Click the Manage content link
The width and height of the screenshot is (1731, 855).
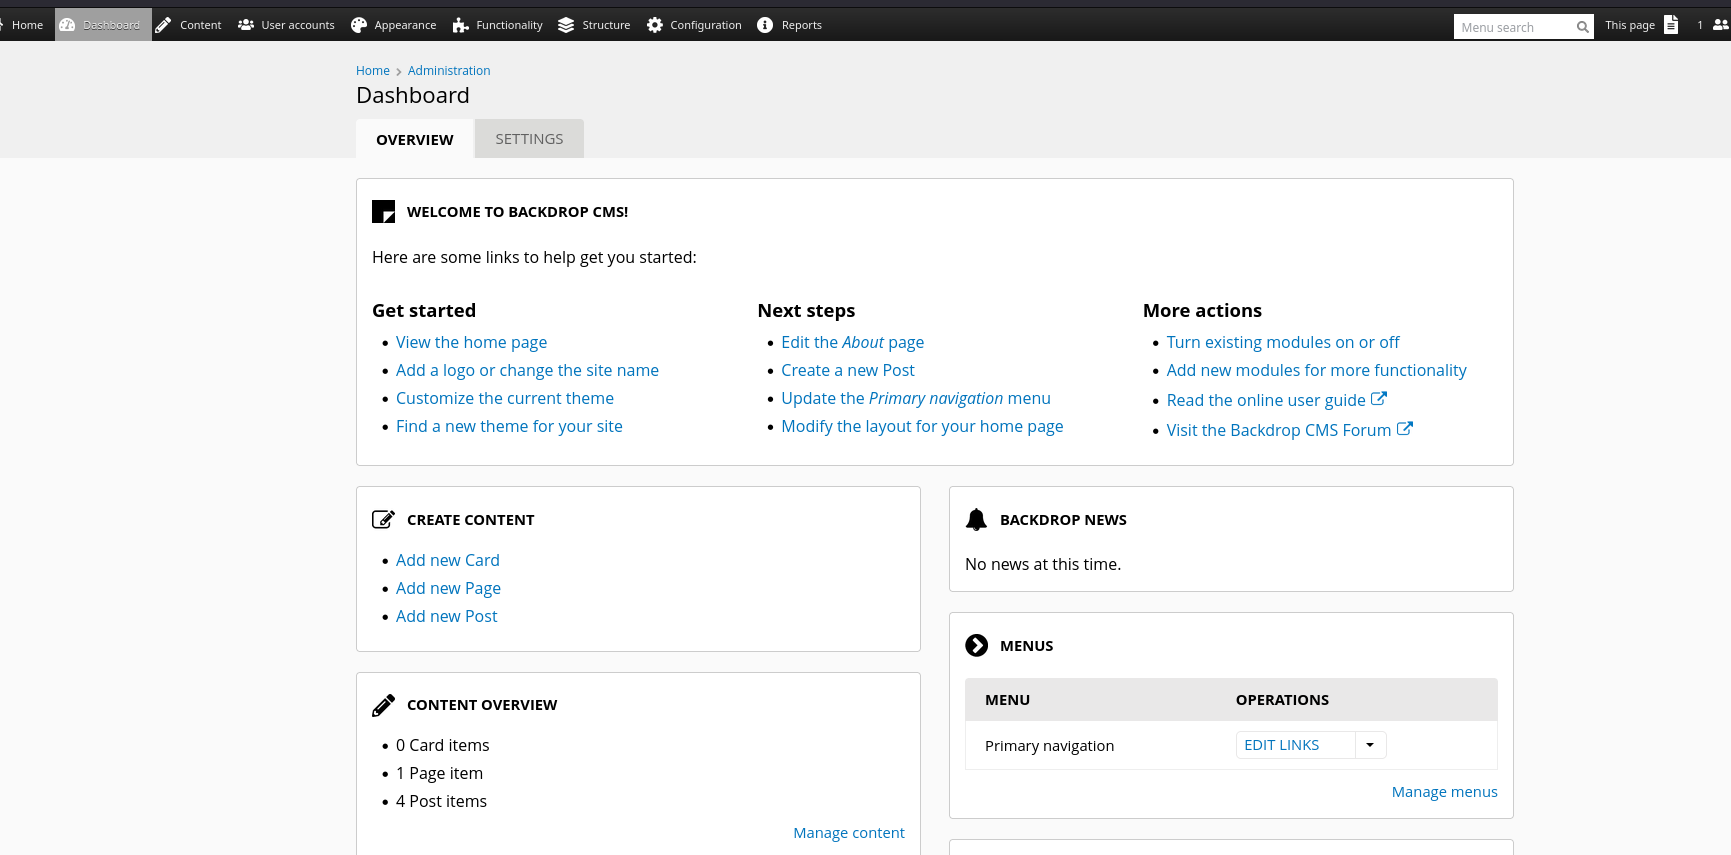coord(849,833)
